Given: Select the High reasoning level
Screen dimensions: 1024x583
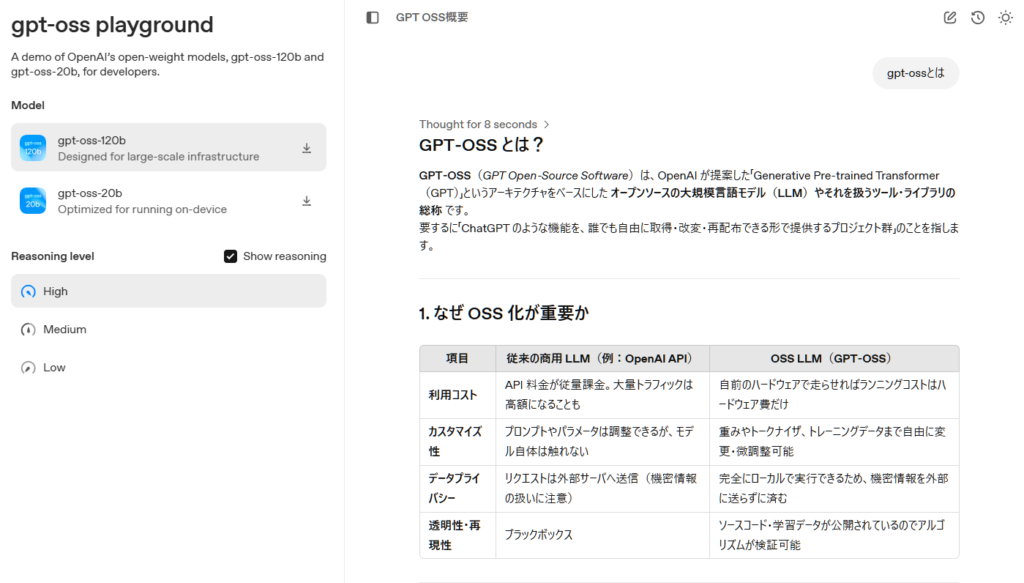Looking at the screenshot, I should pyautogui.click(x=168, y=291).
